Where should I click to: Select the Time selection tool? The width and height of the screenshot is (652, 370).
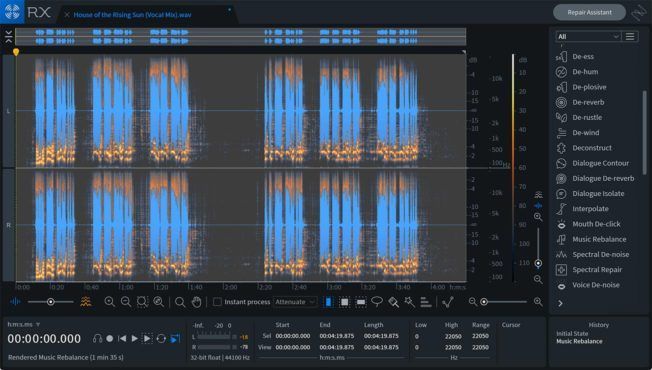point(328,302)
